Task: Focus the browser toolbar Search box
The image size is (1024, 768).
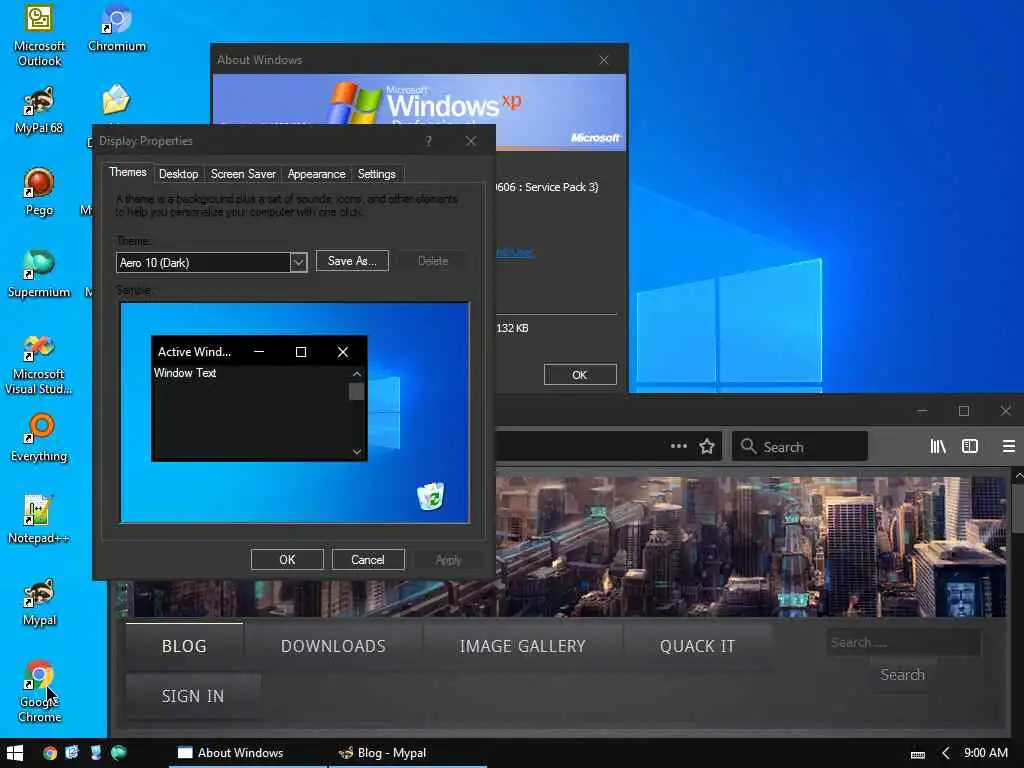Action: [x=800, y=447]
